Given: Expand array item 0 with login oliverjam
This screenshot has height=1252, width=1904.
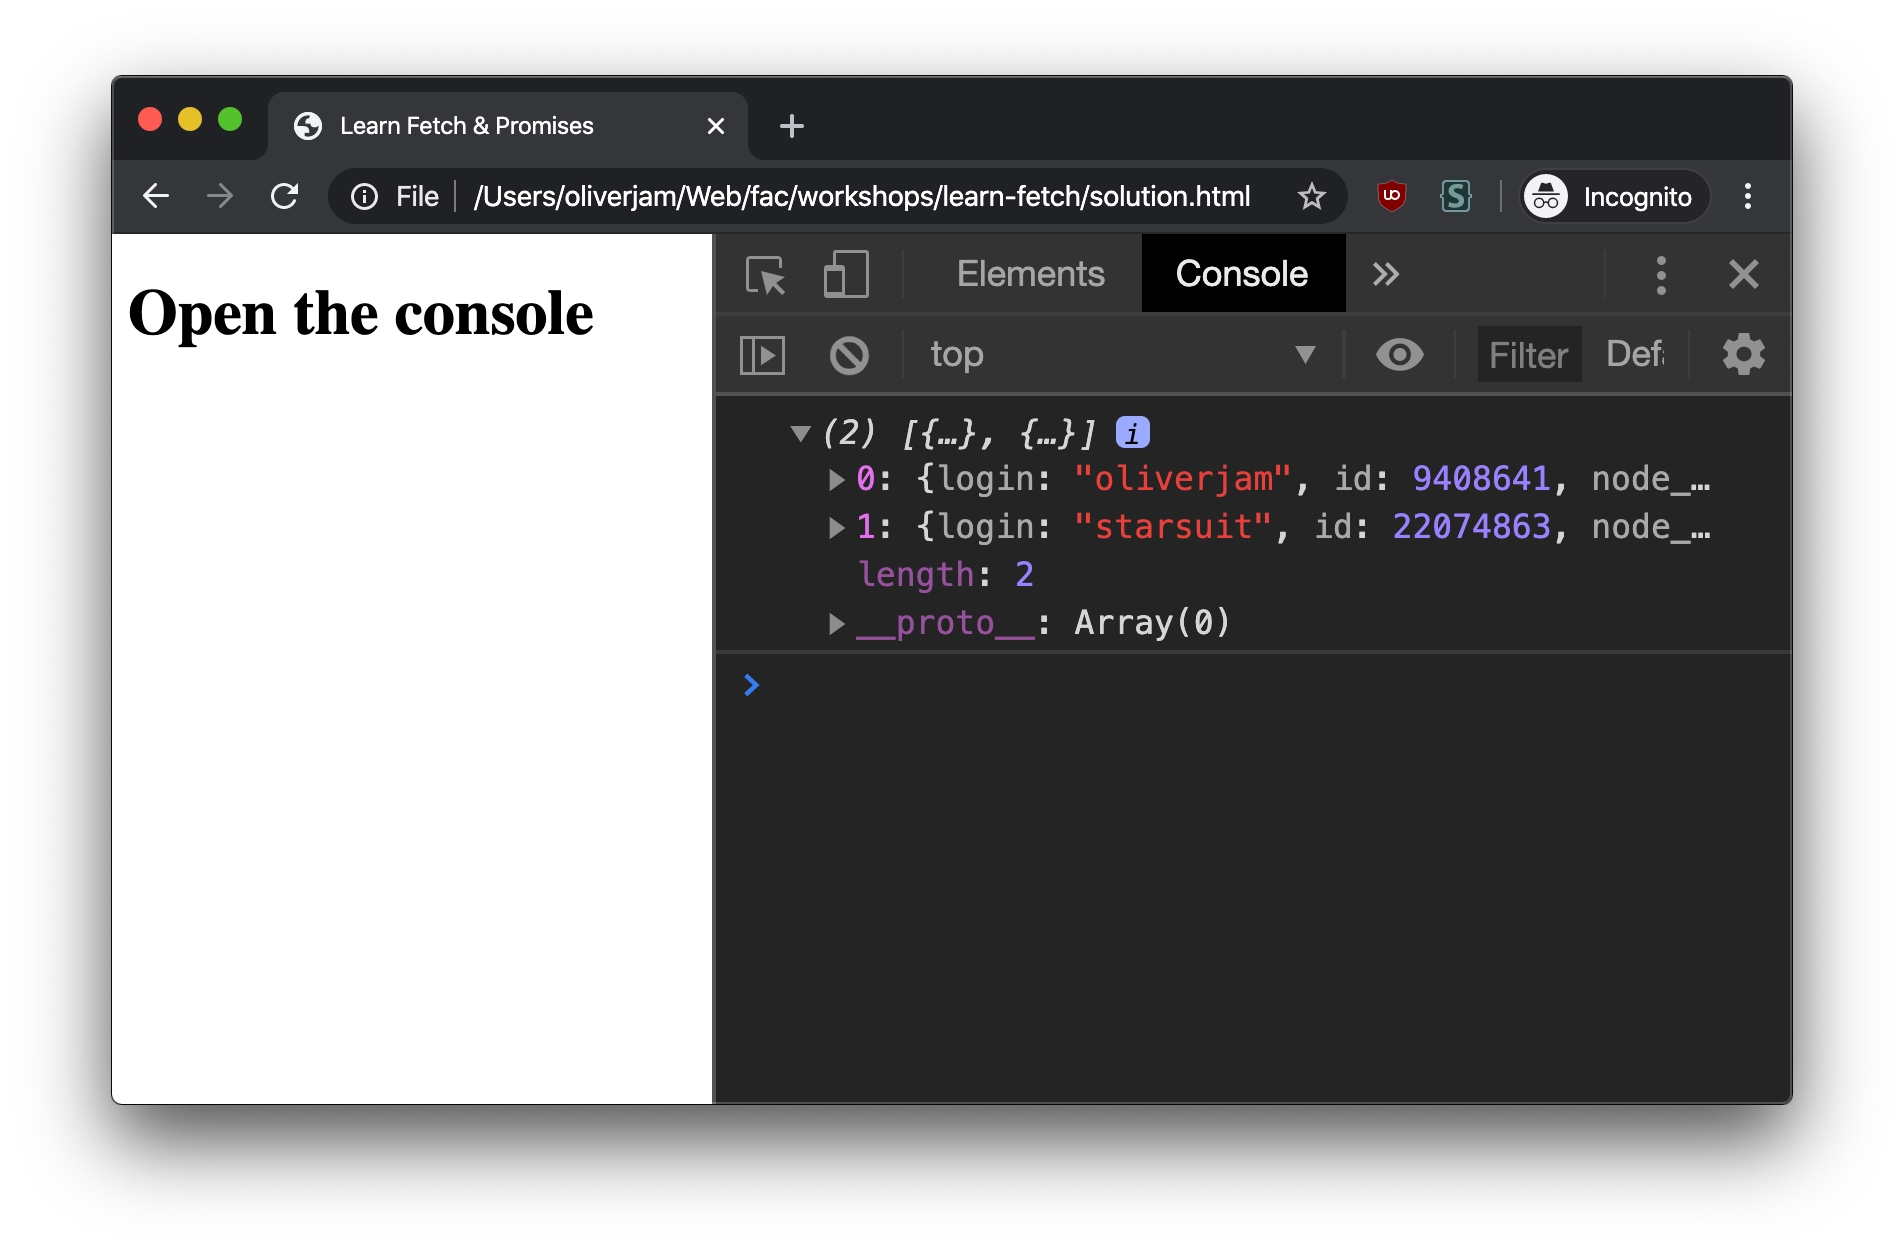Looking at the screenshot, I should click(837, 480).
